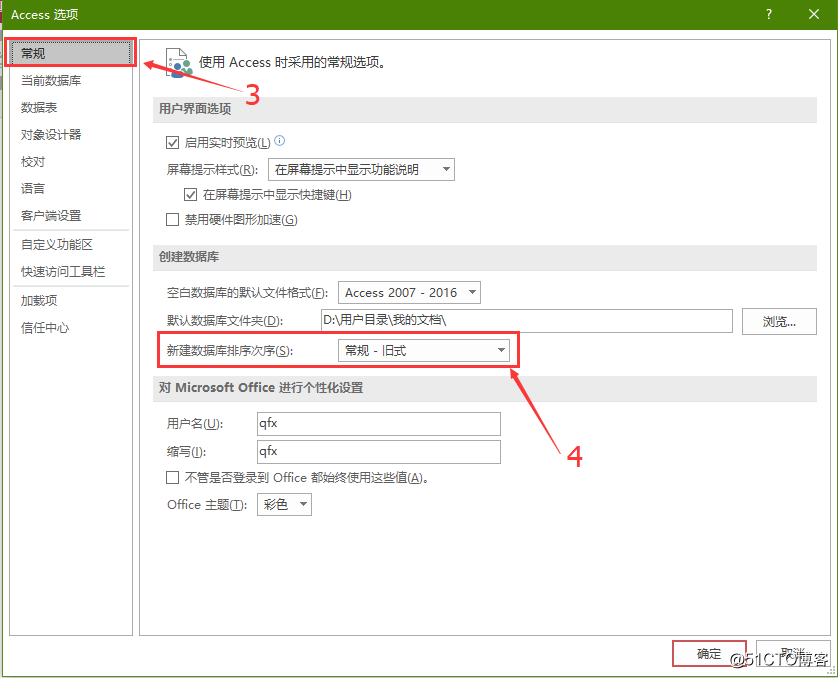Select the 校对 category
Image resolution: width=838 pixels, height=678 pixels.
point(71,161)
